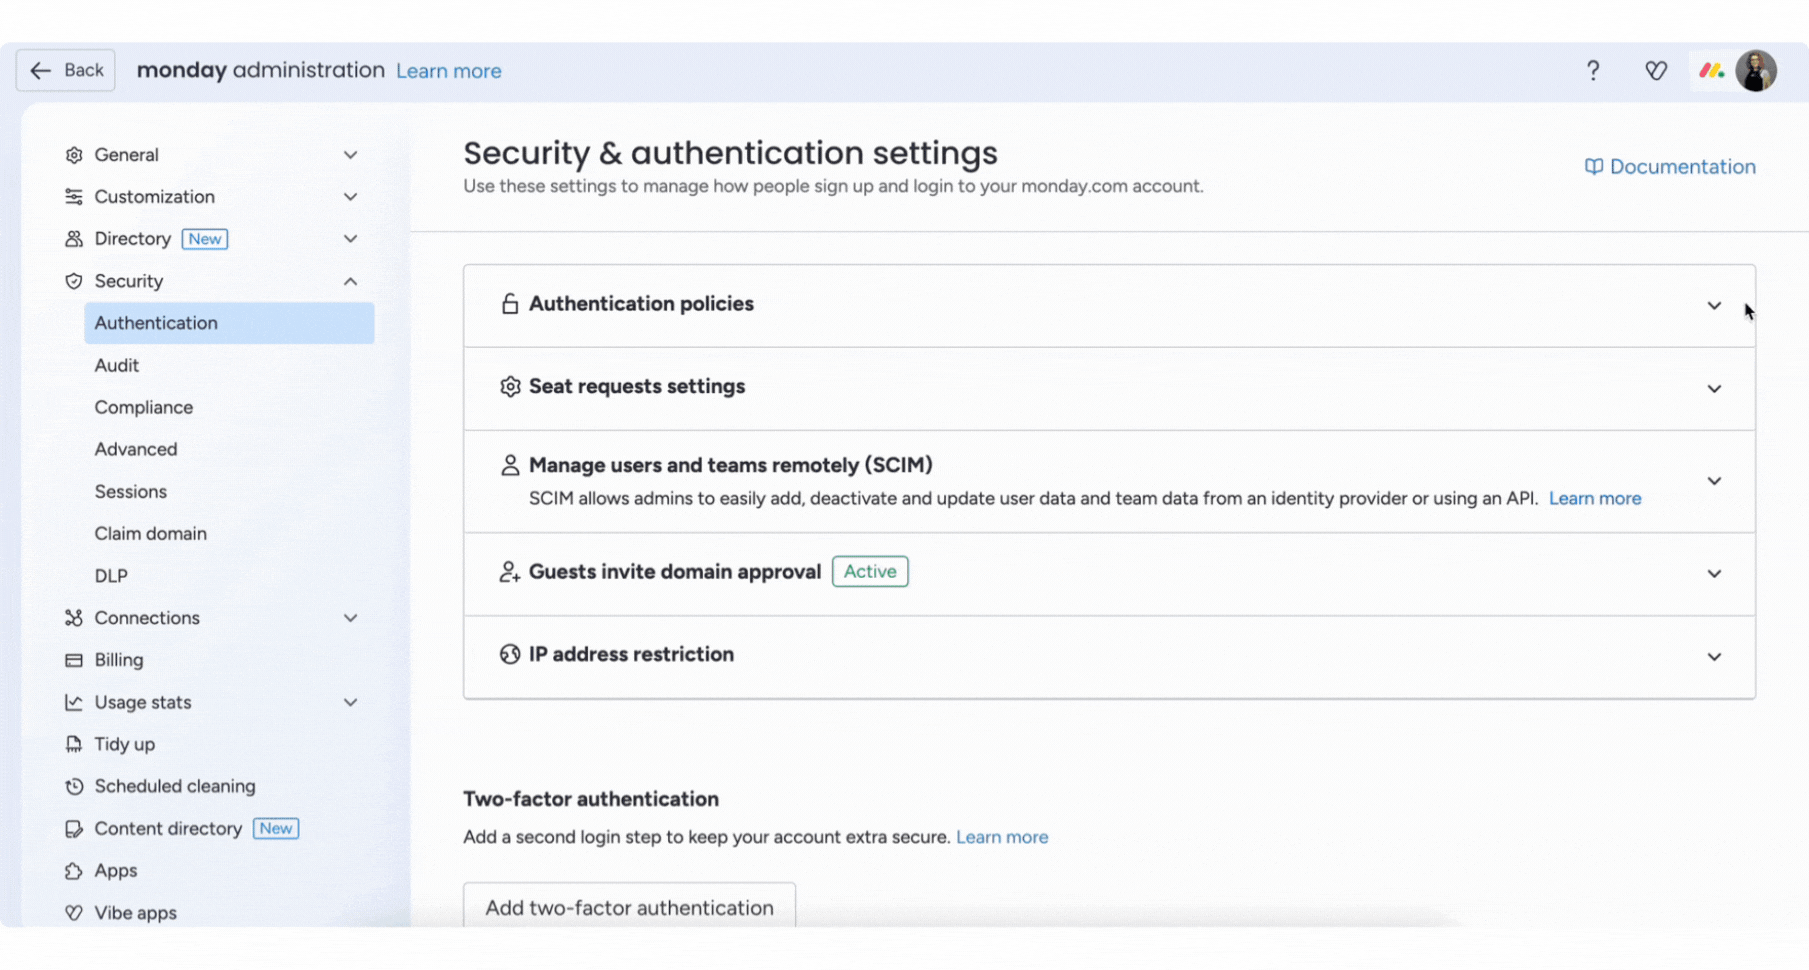The image size is (1809, 970).
Task: Open the Documentation link
Action: coord(1670,167)
